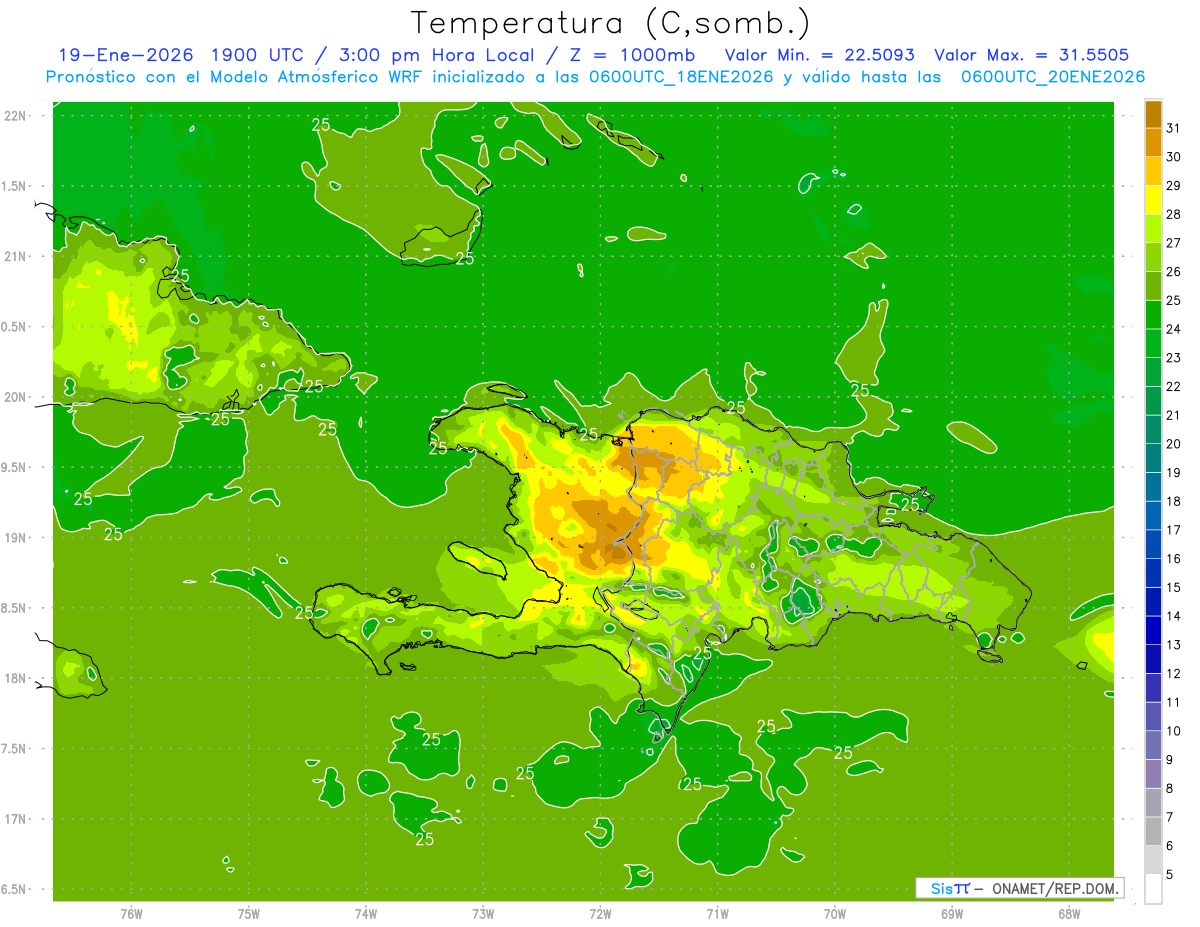Pick the gray legend swatch between 6 and 7
Viewport: 1200px width, 927px height.
(x=1153, y=832)
